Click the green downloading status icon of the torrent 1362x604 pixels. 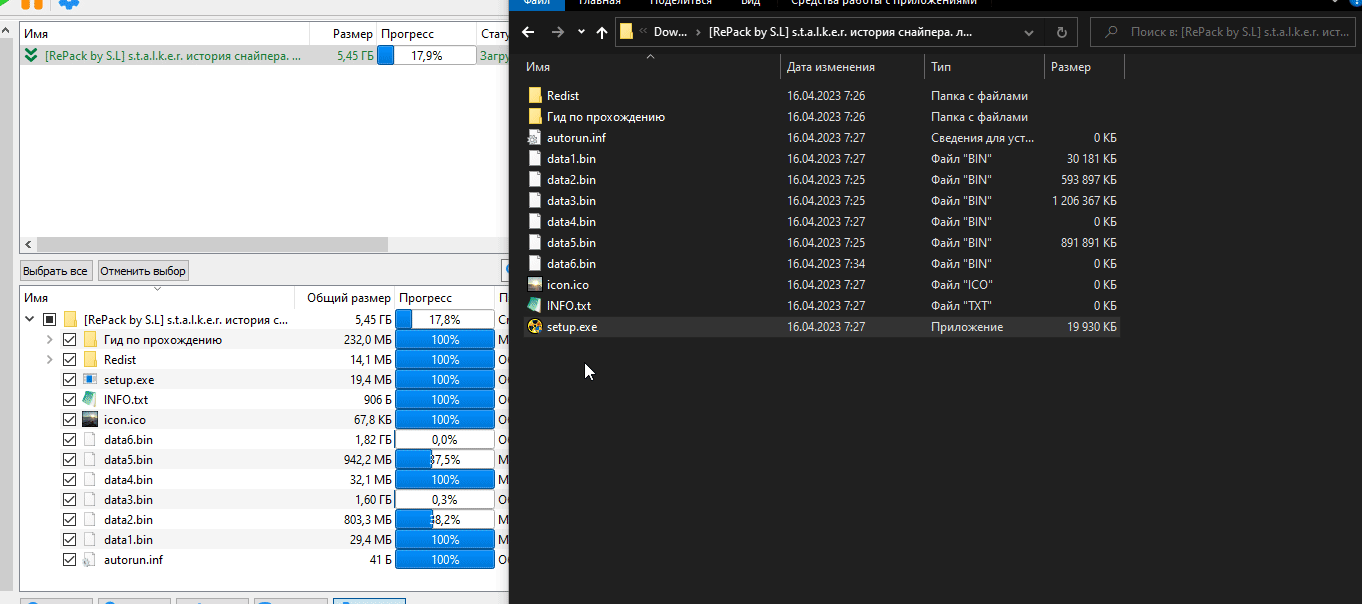[32, 56]
